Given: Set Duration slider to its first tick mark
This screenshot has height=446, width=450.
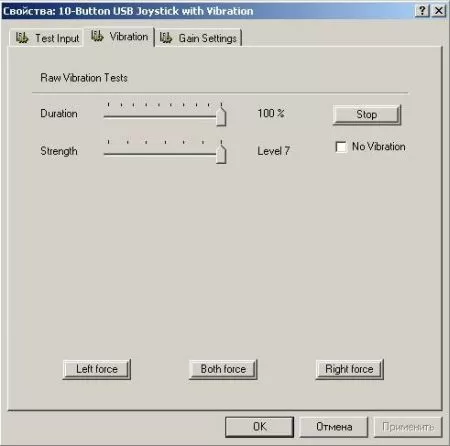Looking at the screenshot, I should click(x=108, y=116).
